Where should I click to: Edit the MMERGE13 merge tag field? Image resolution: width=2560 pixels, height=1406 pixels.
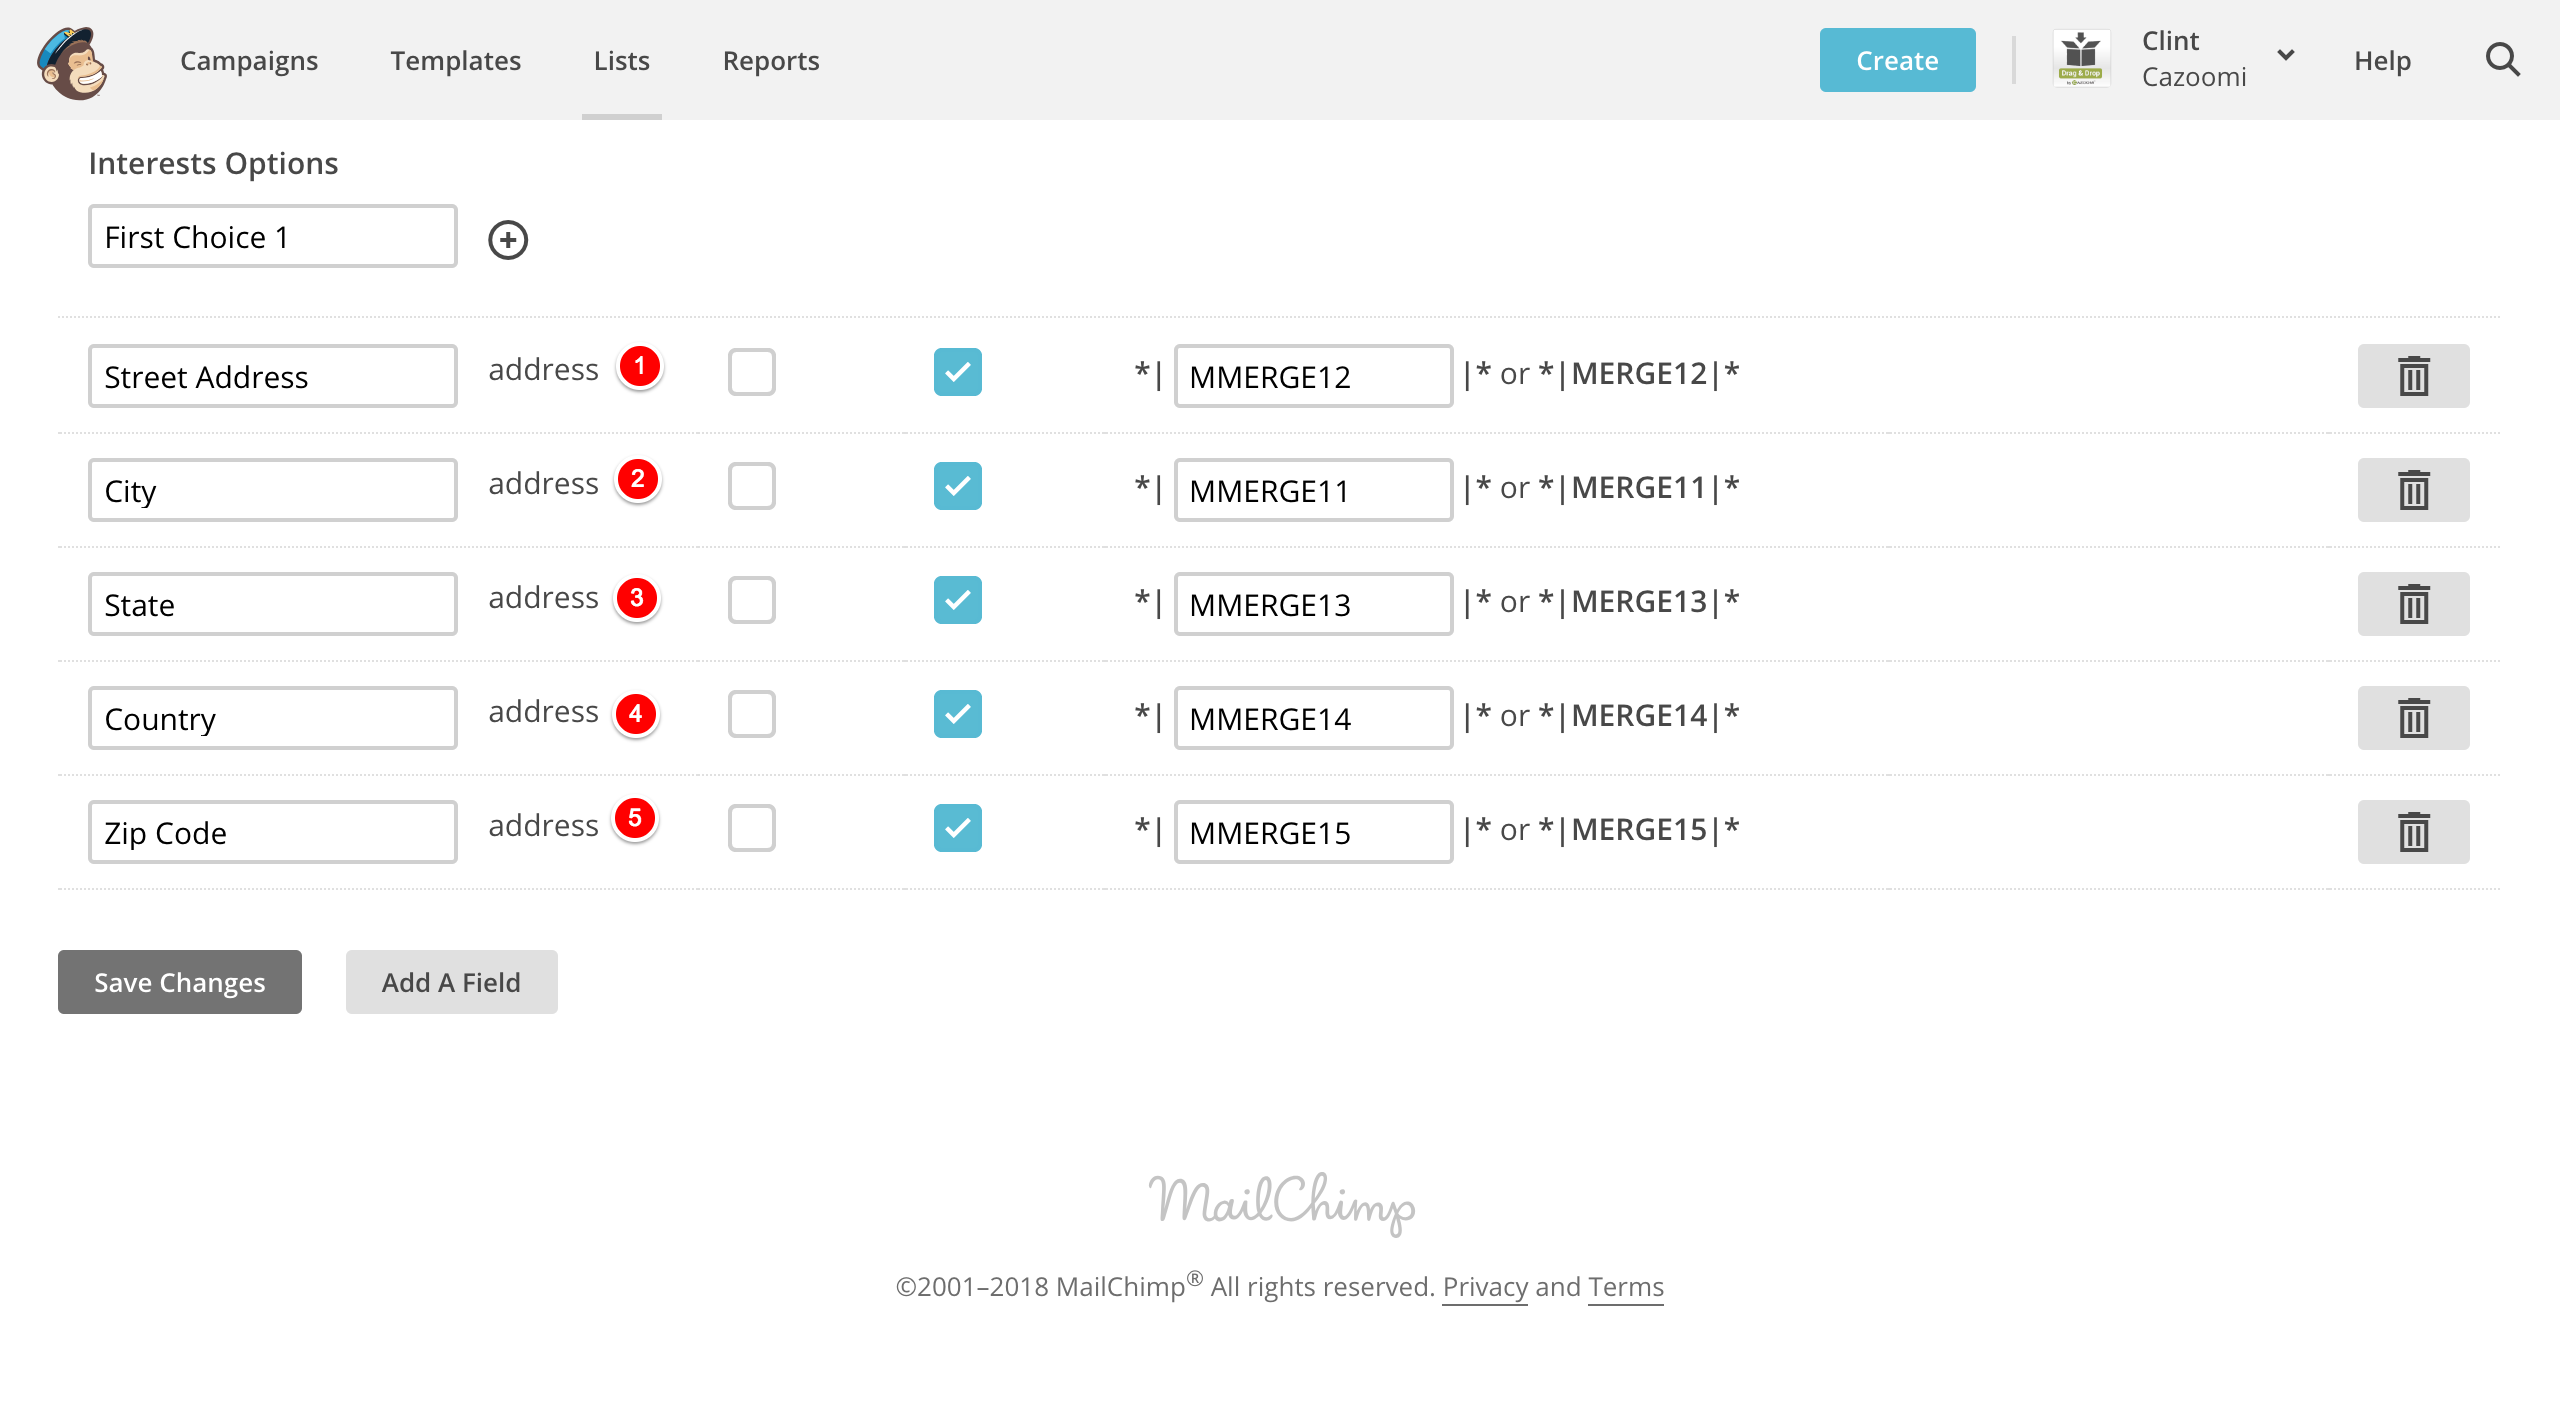(x=1313, y=604)
